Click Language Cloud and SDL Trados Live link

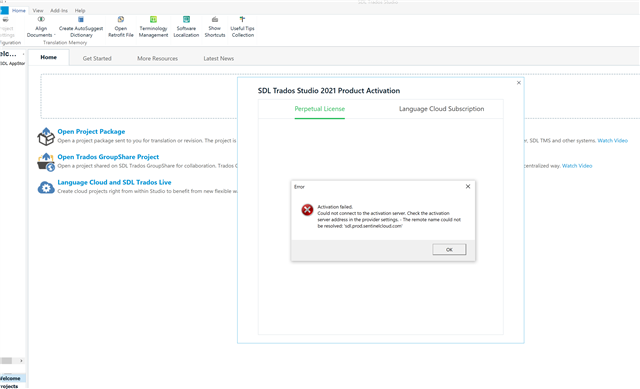click(x=114, y=182)
